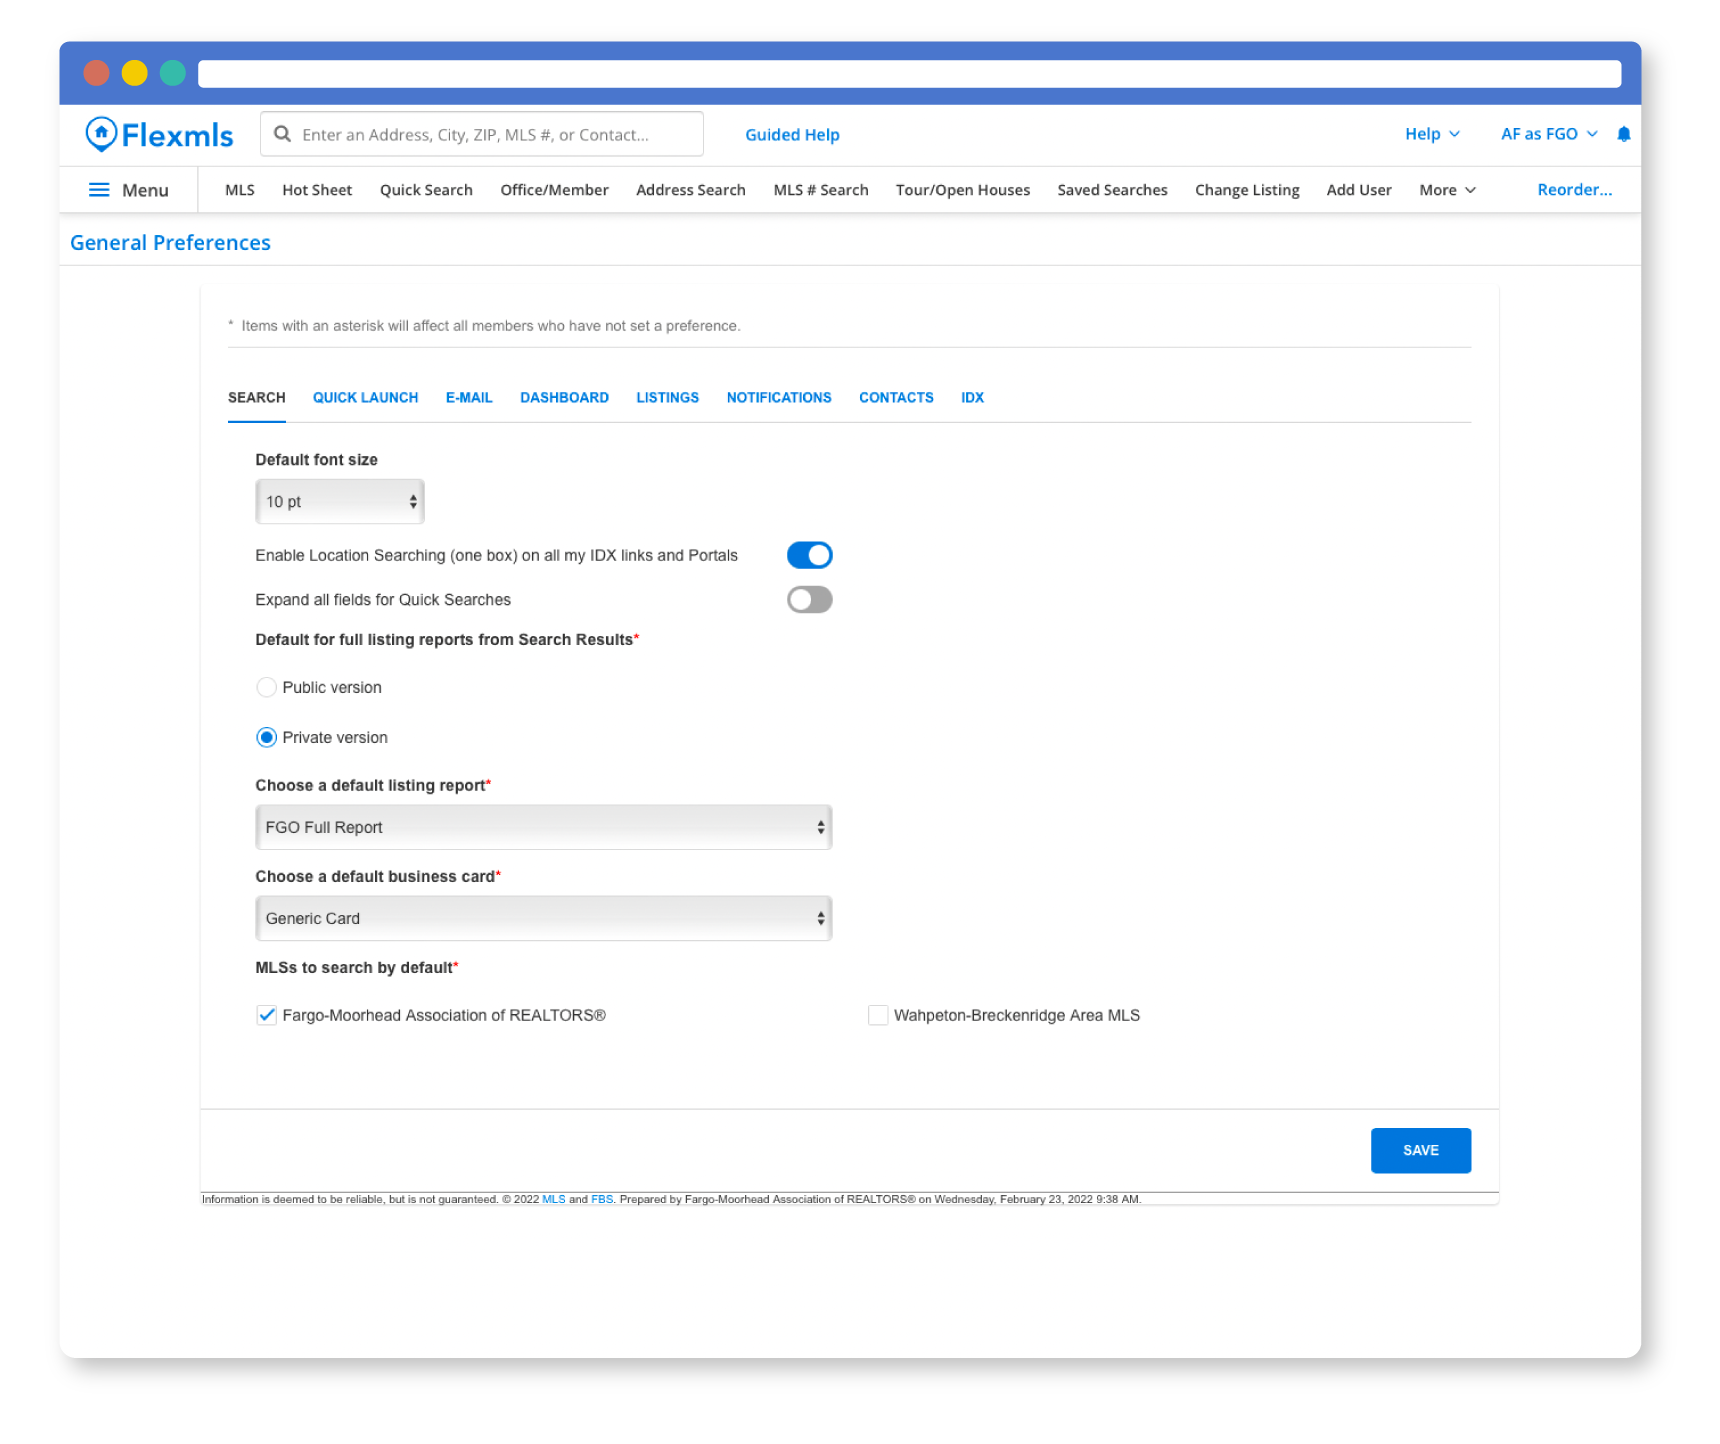Check Wahpeton-Breckenridge Area MLS box
Image resolution: width=1720 pixels, height=1444 pixels.
pyautogui.click(x=878, y=1015)
